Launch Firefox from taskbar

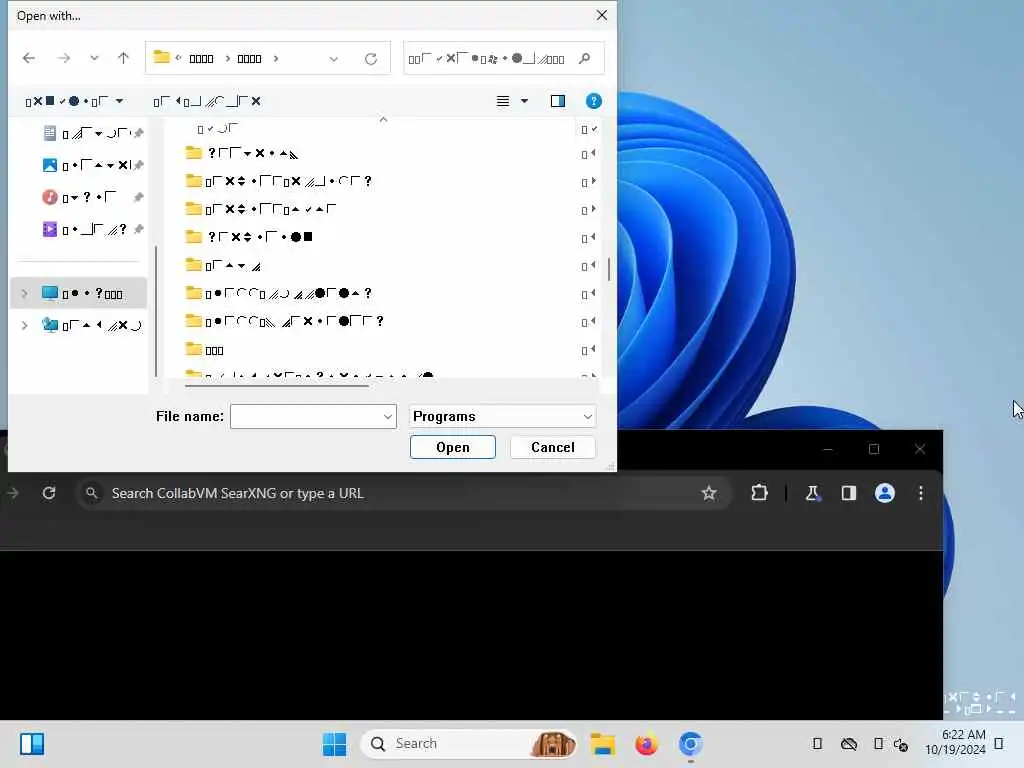646,744
